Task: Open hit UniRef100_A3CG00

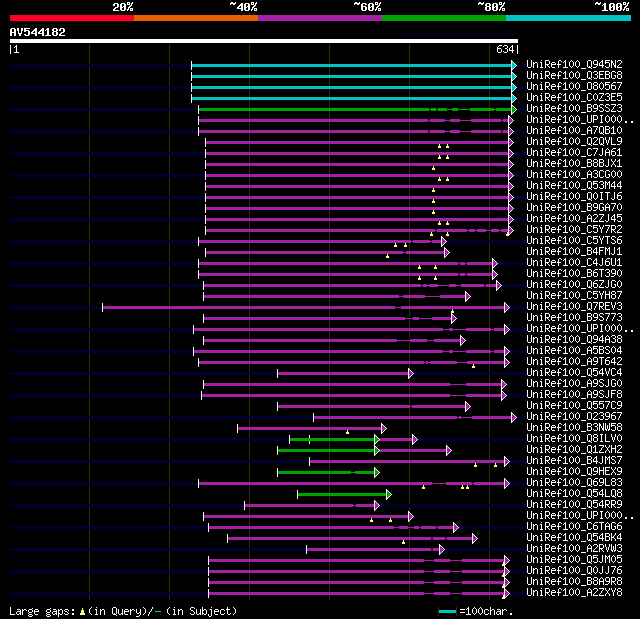Action: [574, 175]
